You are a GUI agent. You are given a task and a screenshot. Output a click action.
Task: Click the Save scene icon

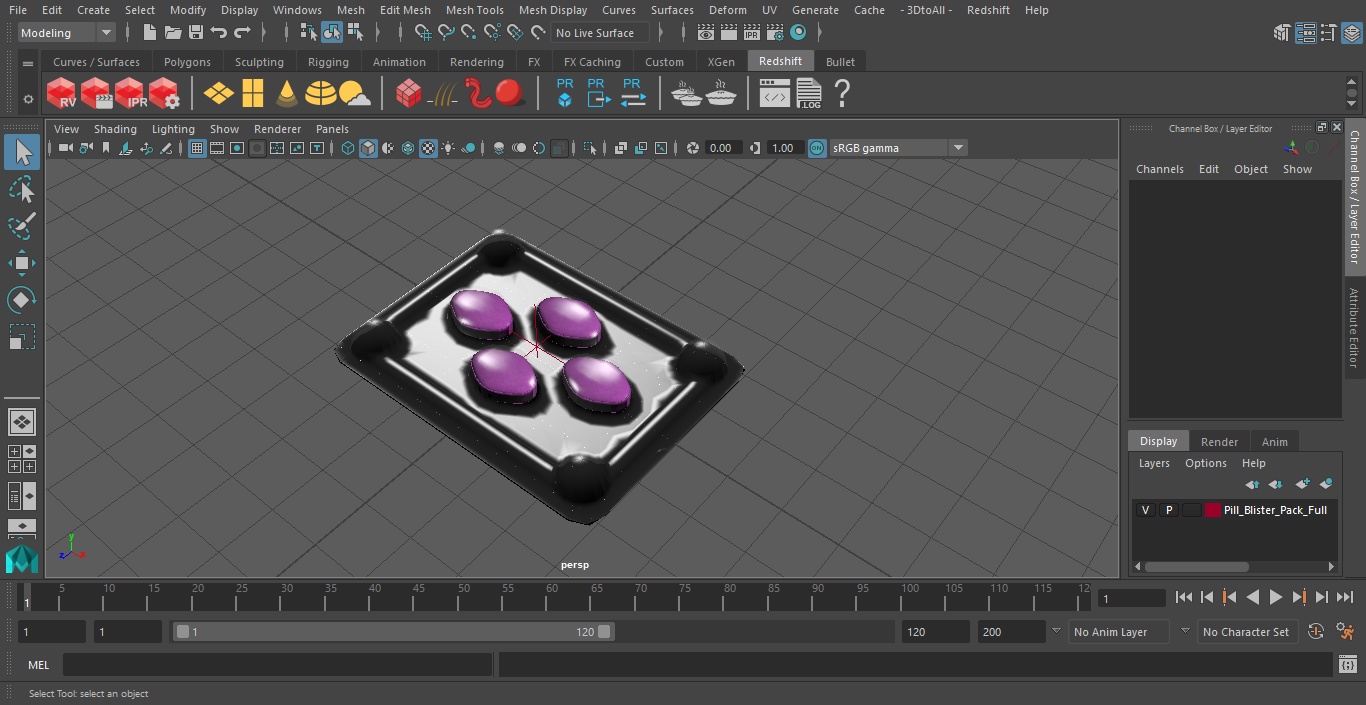point(196,33)
